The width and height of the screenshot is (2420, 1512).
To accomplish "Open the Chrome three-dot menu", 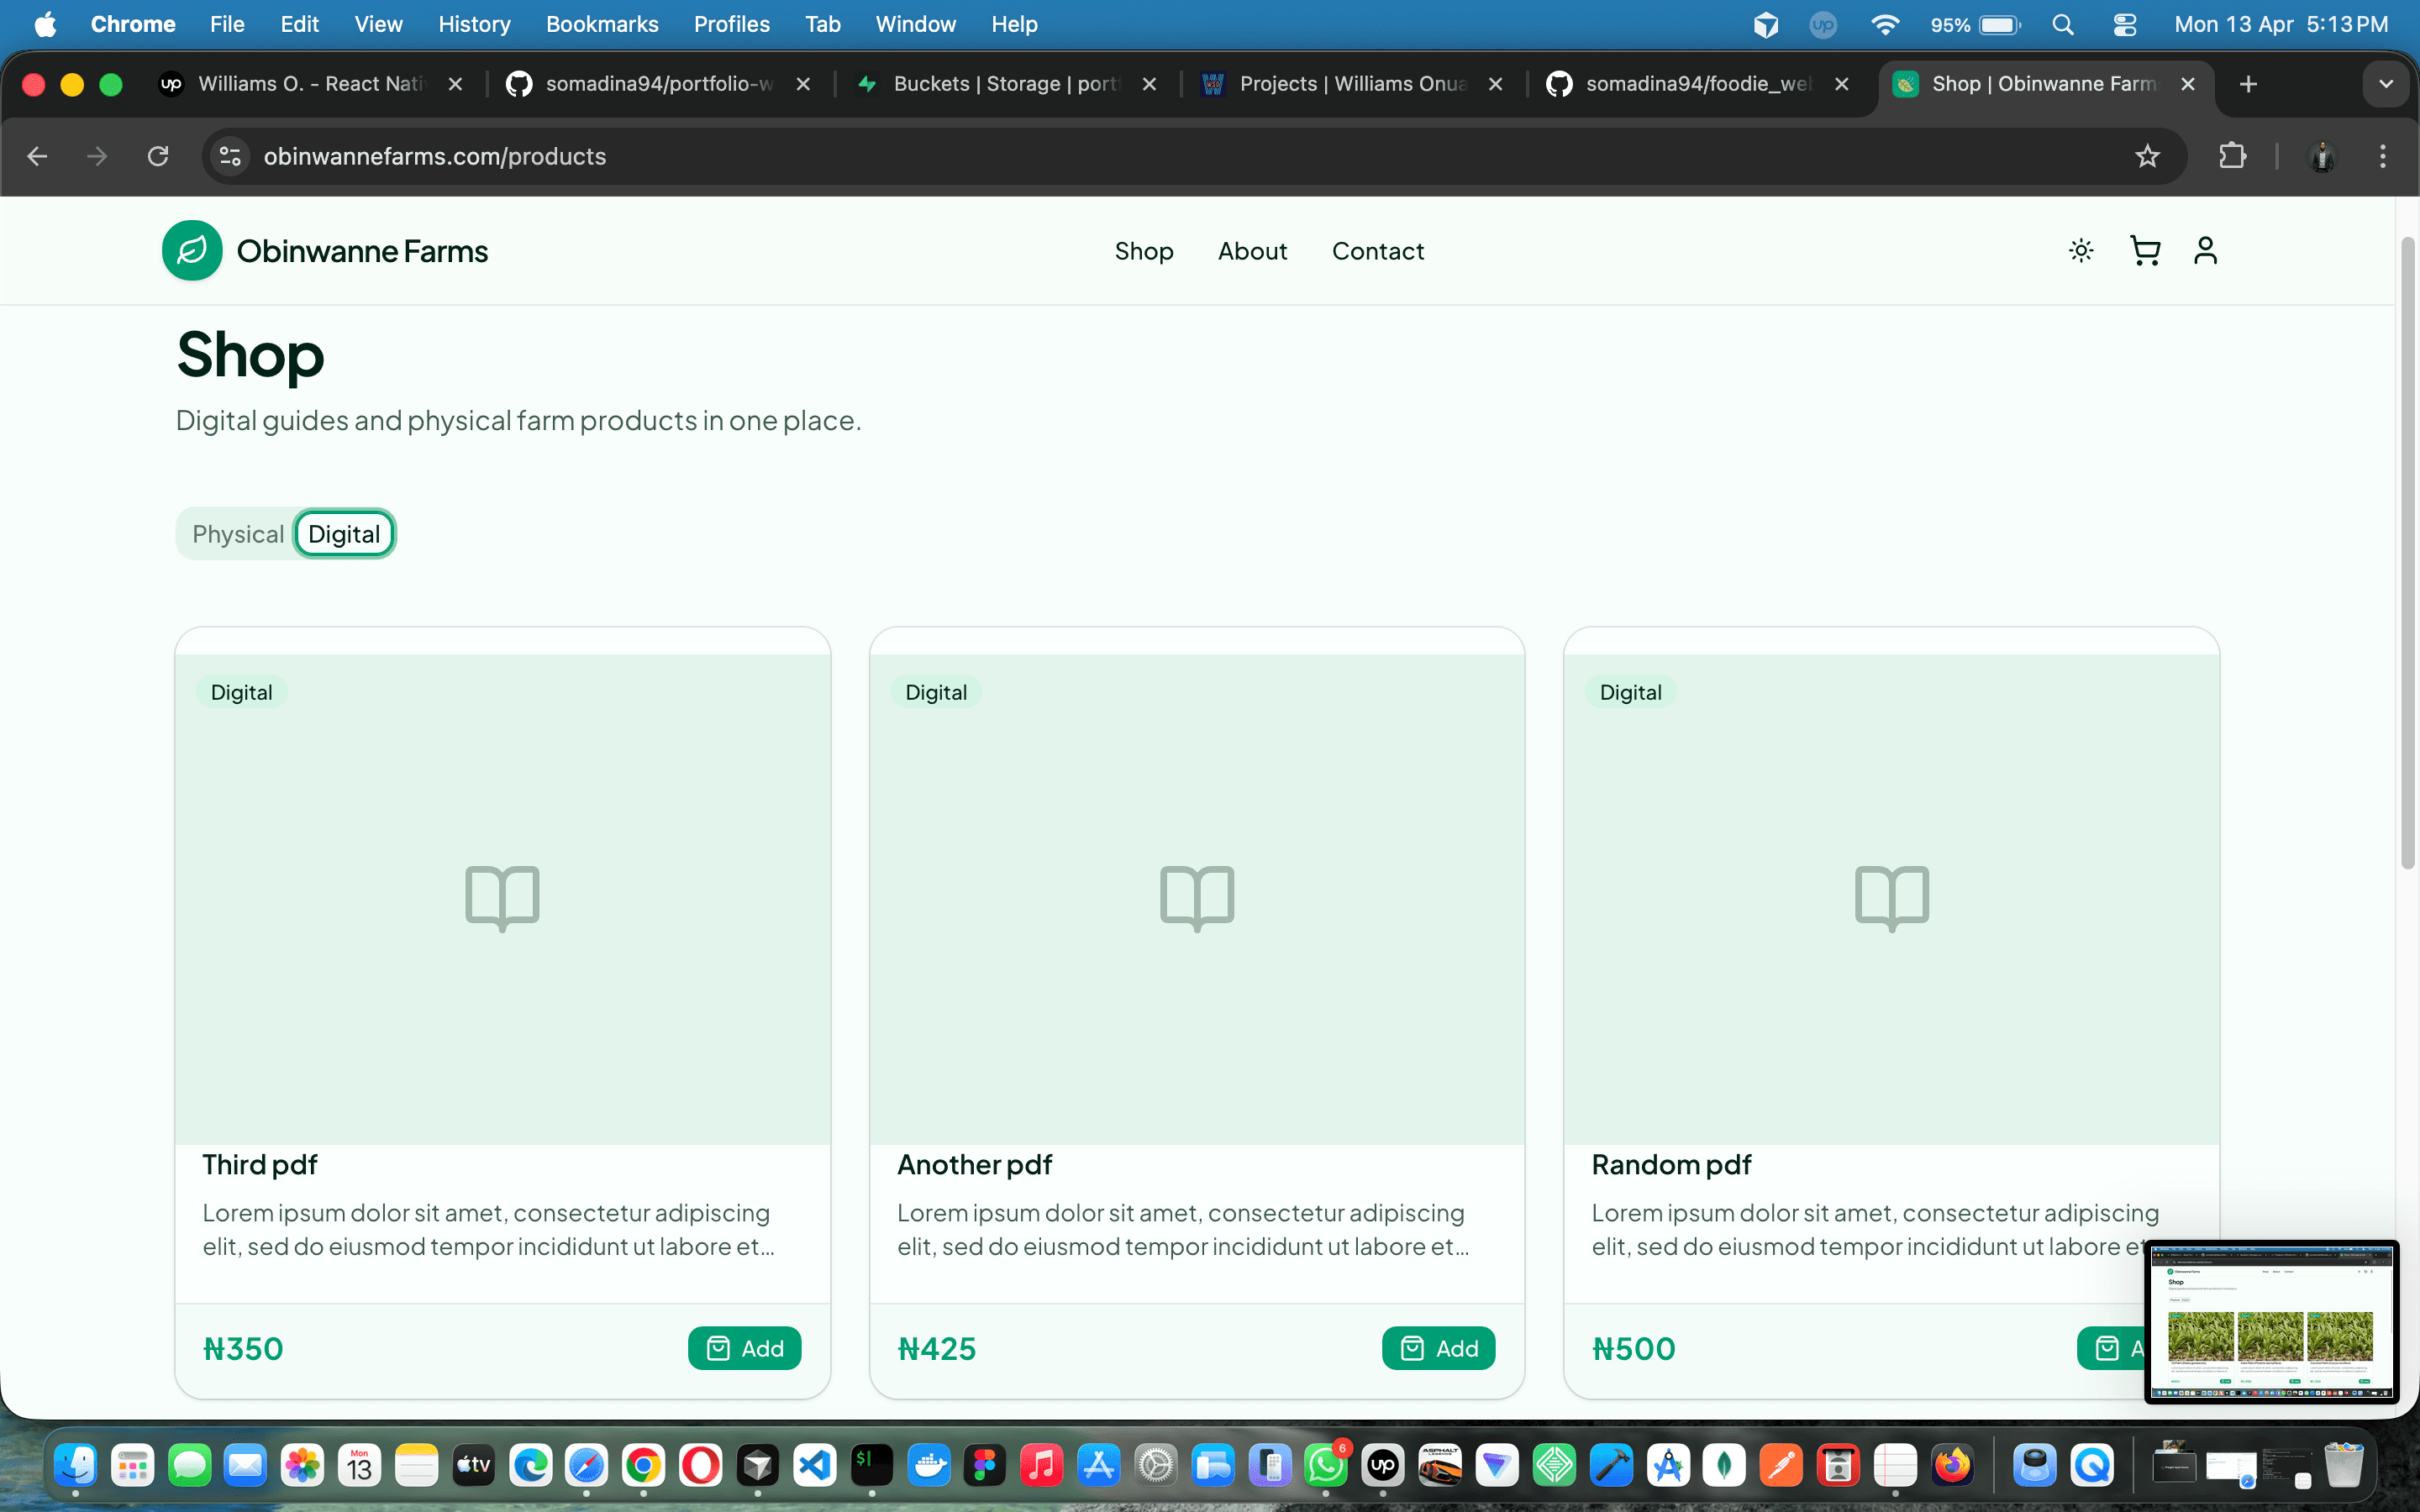I will coord(2384,156).
